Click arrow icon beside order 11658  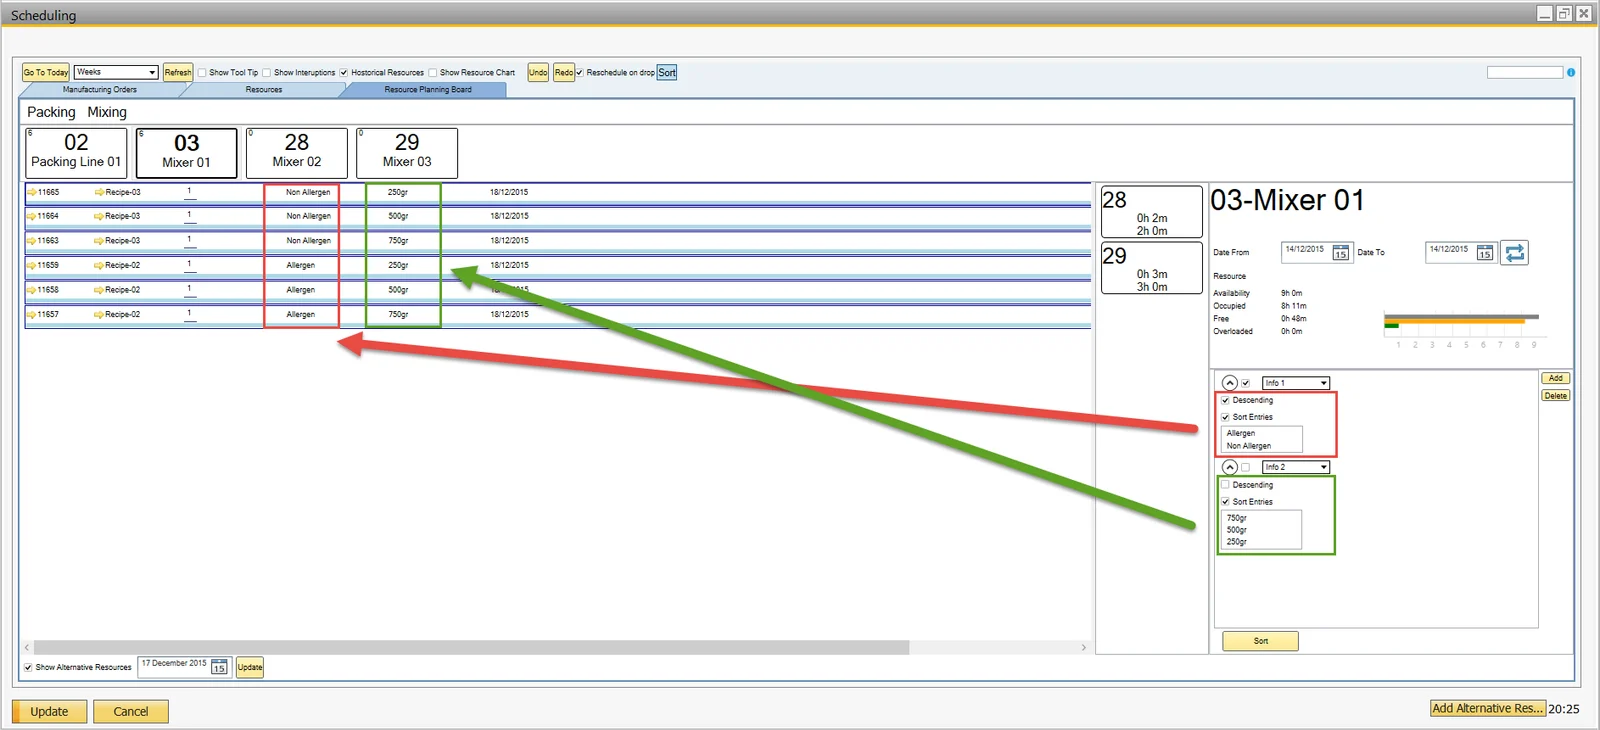click(x=32, y=290)
